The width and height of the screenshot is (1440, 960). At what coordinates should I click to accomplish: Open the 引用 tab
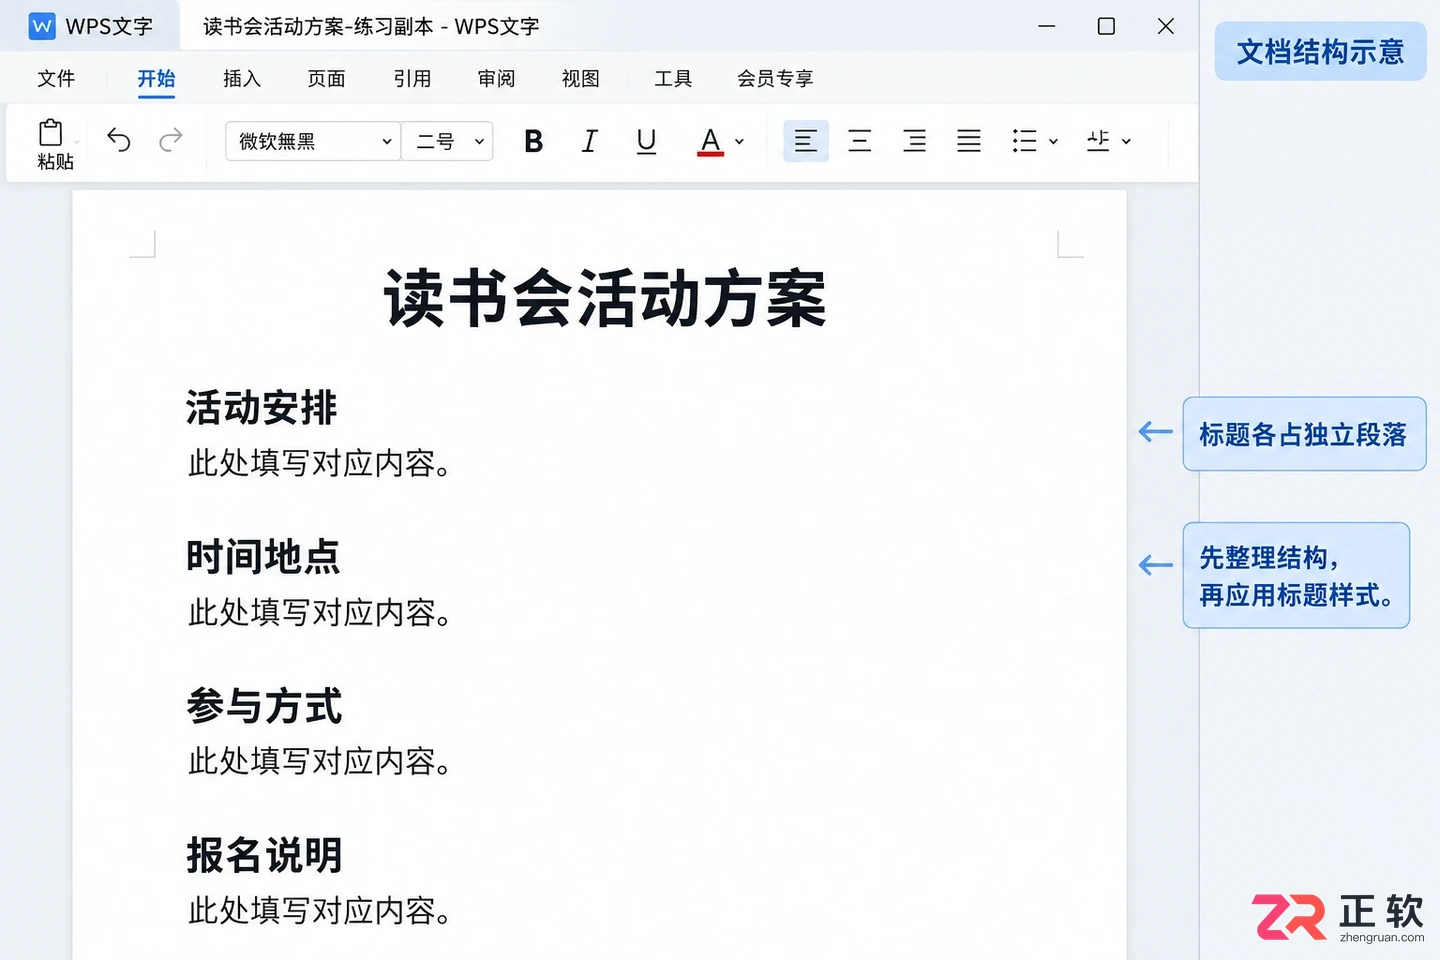(x=412, y=79)
